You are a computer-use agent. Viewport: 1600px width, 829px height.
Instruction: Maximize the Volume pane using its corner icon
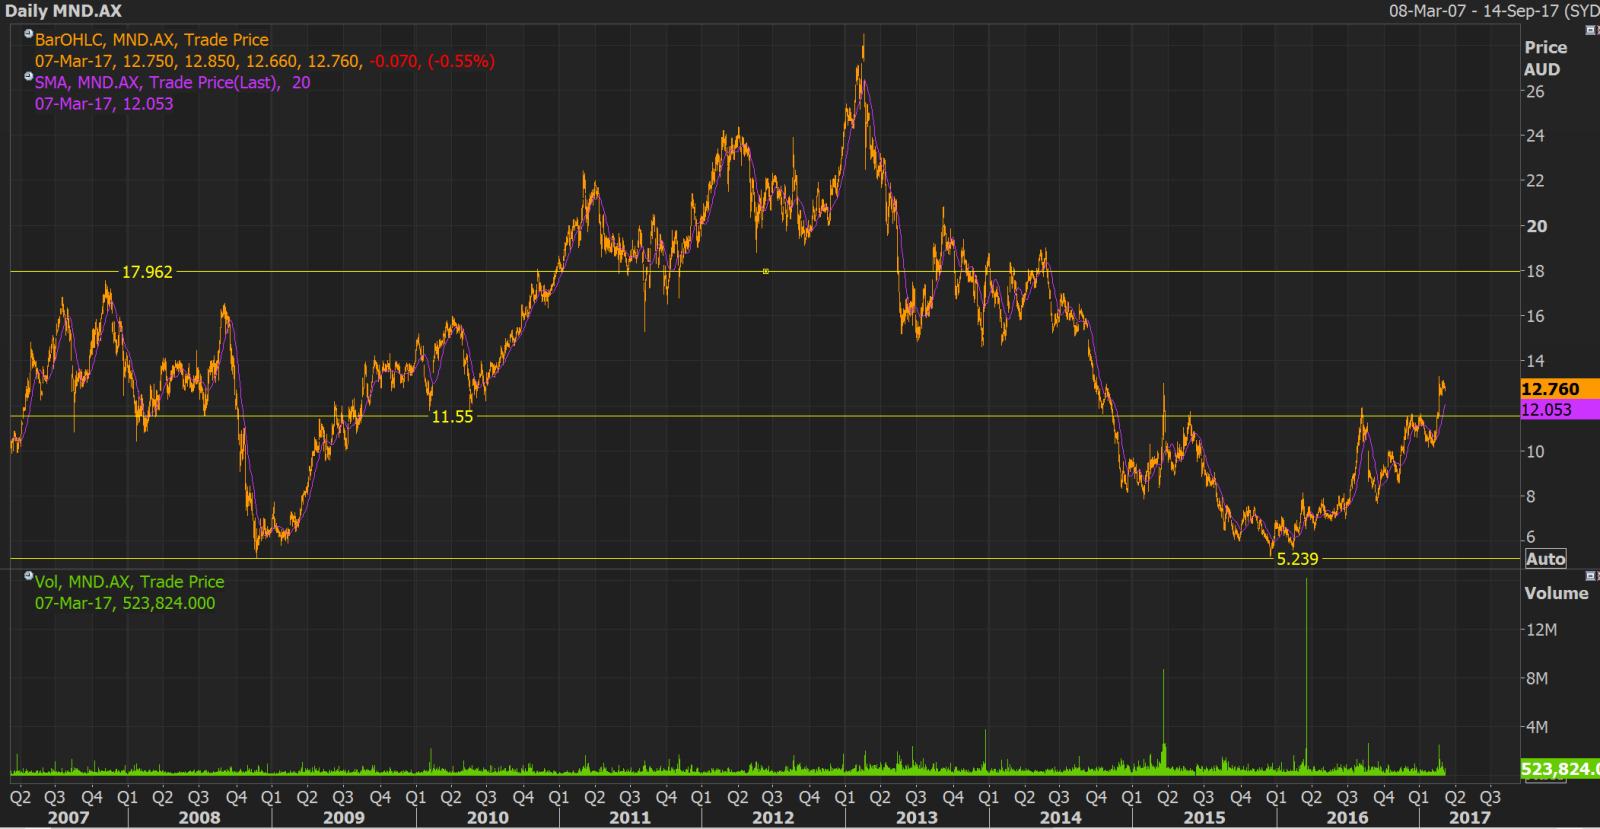(x=1591, y=576)
